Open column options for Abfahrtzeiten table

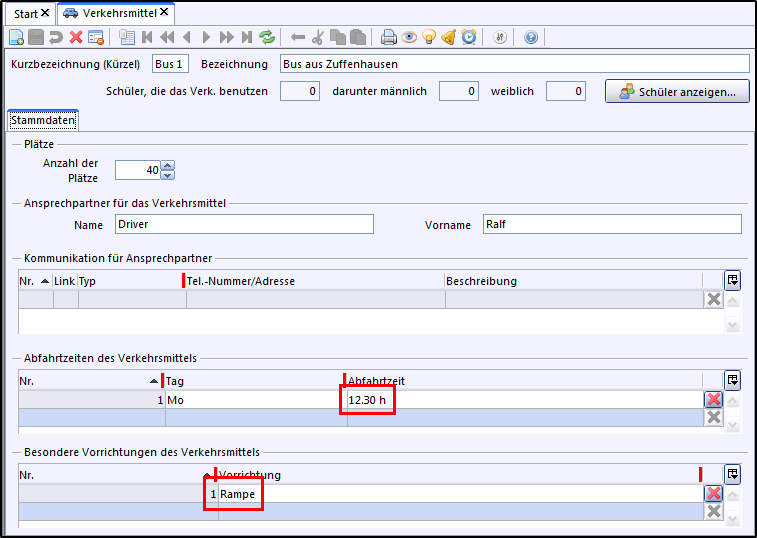pos(732,380)
